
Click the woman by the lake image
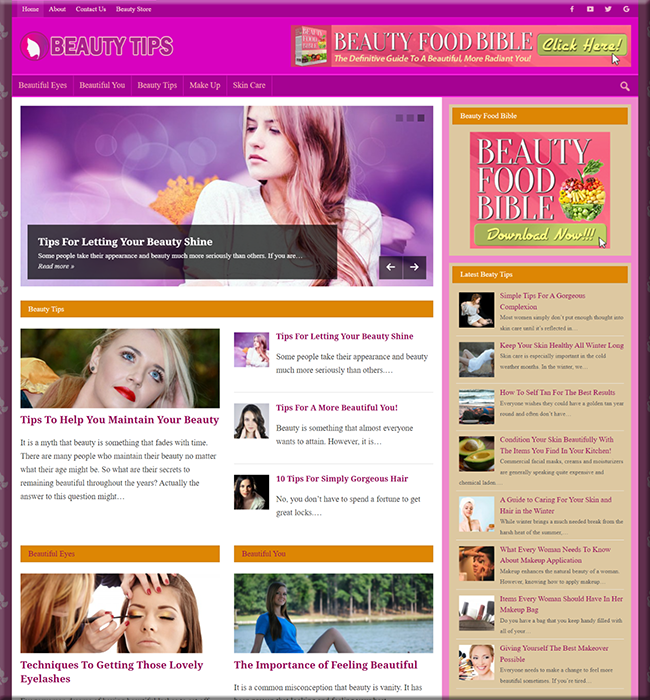pyautogui.click(x=333, y=613)
